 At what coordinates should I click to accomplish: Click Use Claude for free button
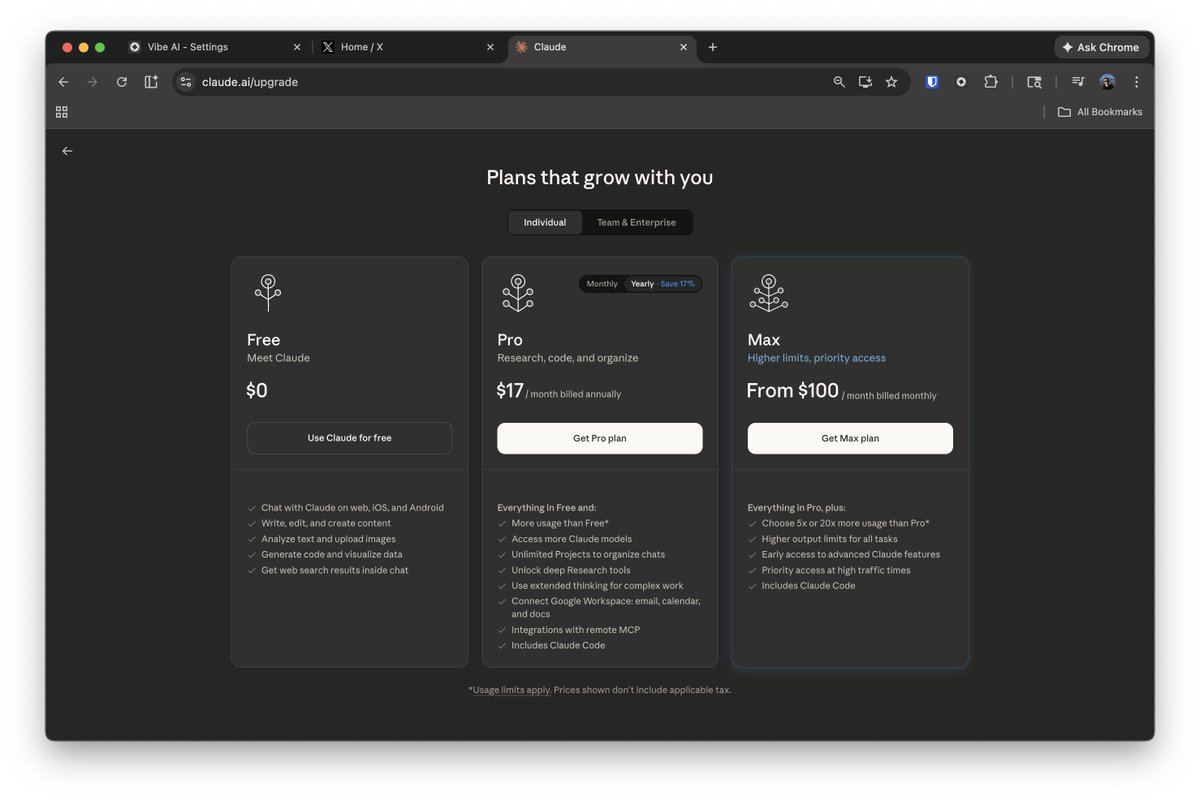(x=349, y=438)
